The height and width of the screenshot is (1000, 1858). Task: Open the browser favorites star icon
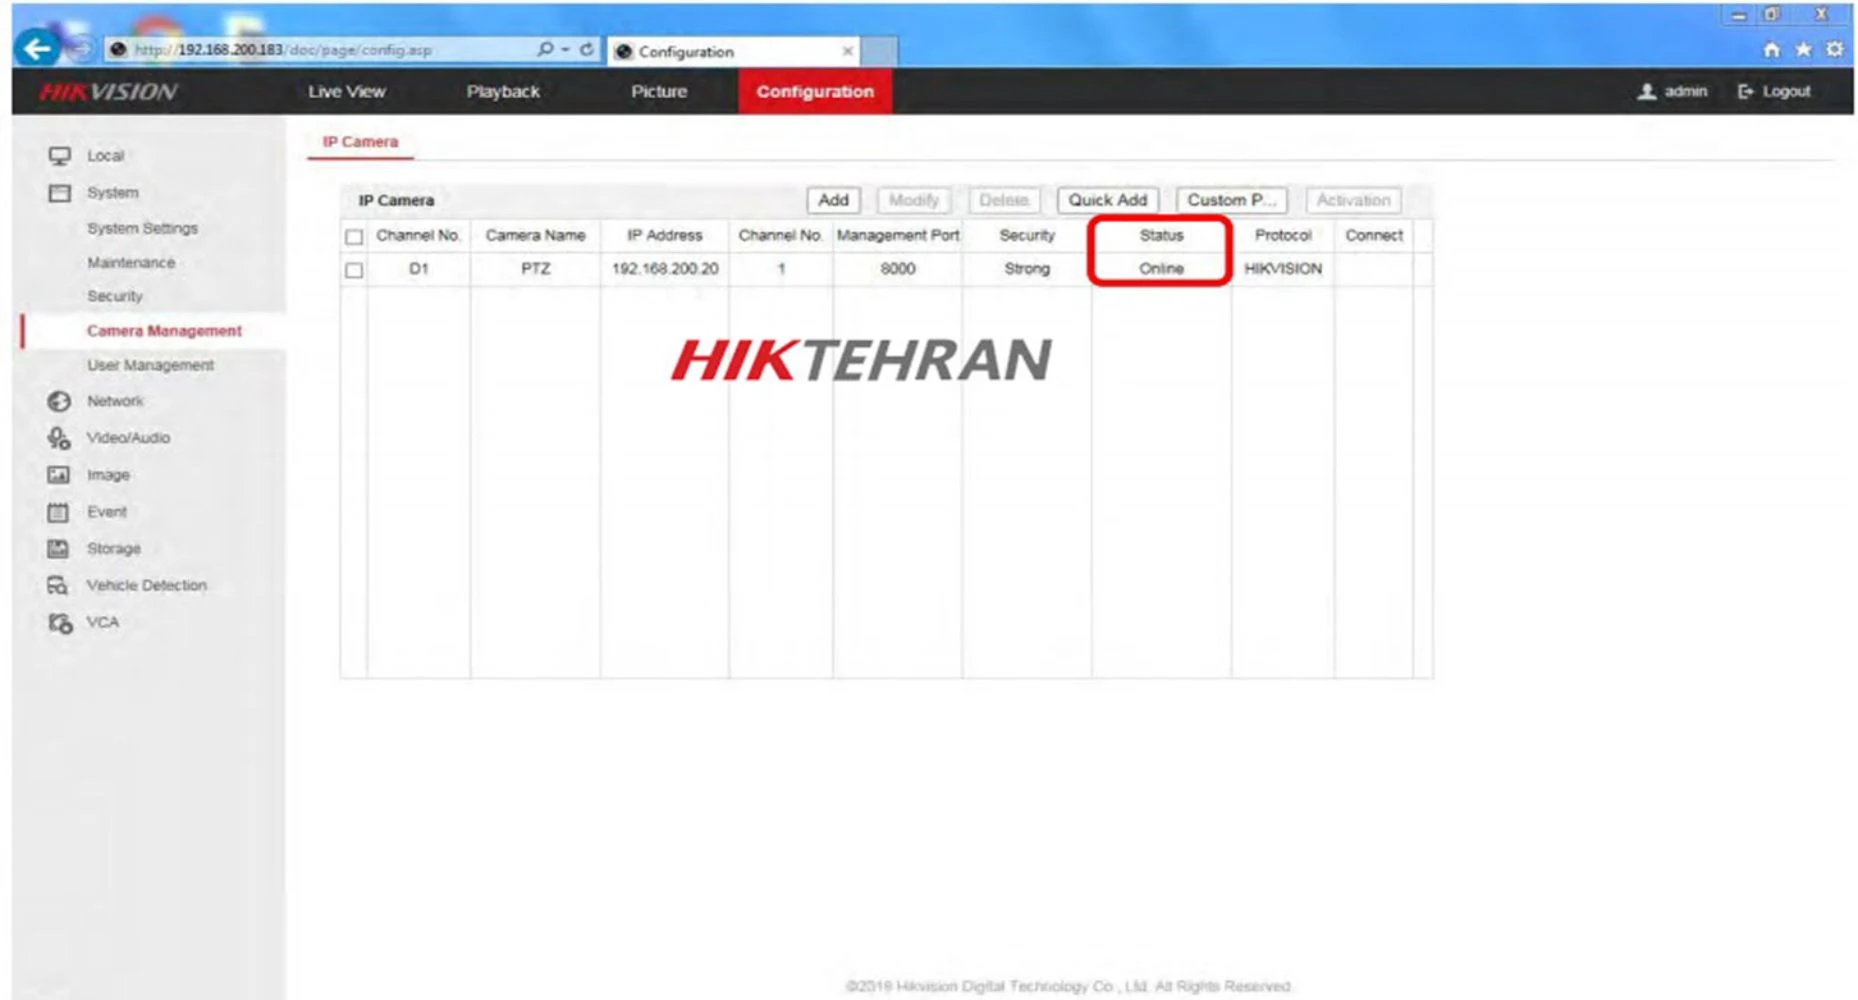coord(1803,49)
